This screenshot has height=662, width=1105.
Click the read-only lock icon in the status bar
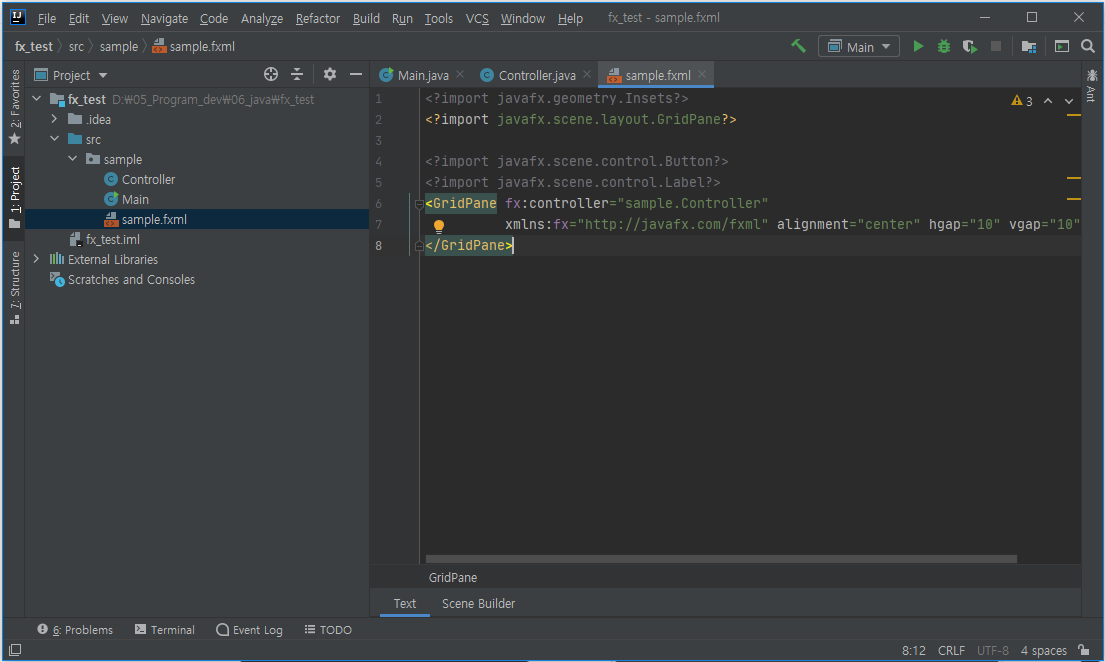[x=1084, y=650]
